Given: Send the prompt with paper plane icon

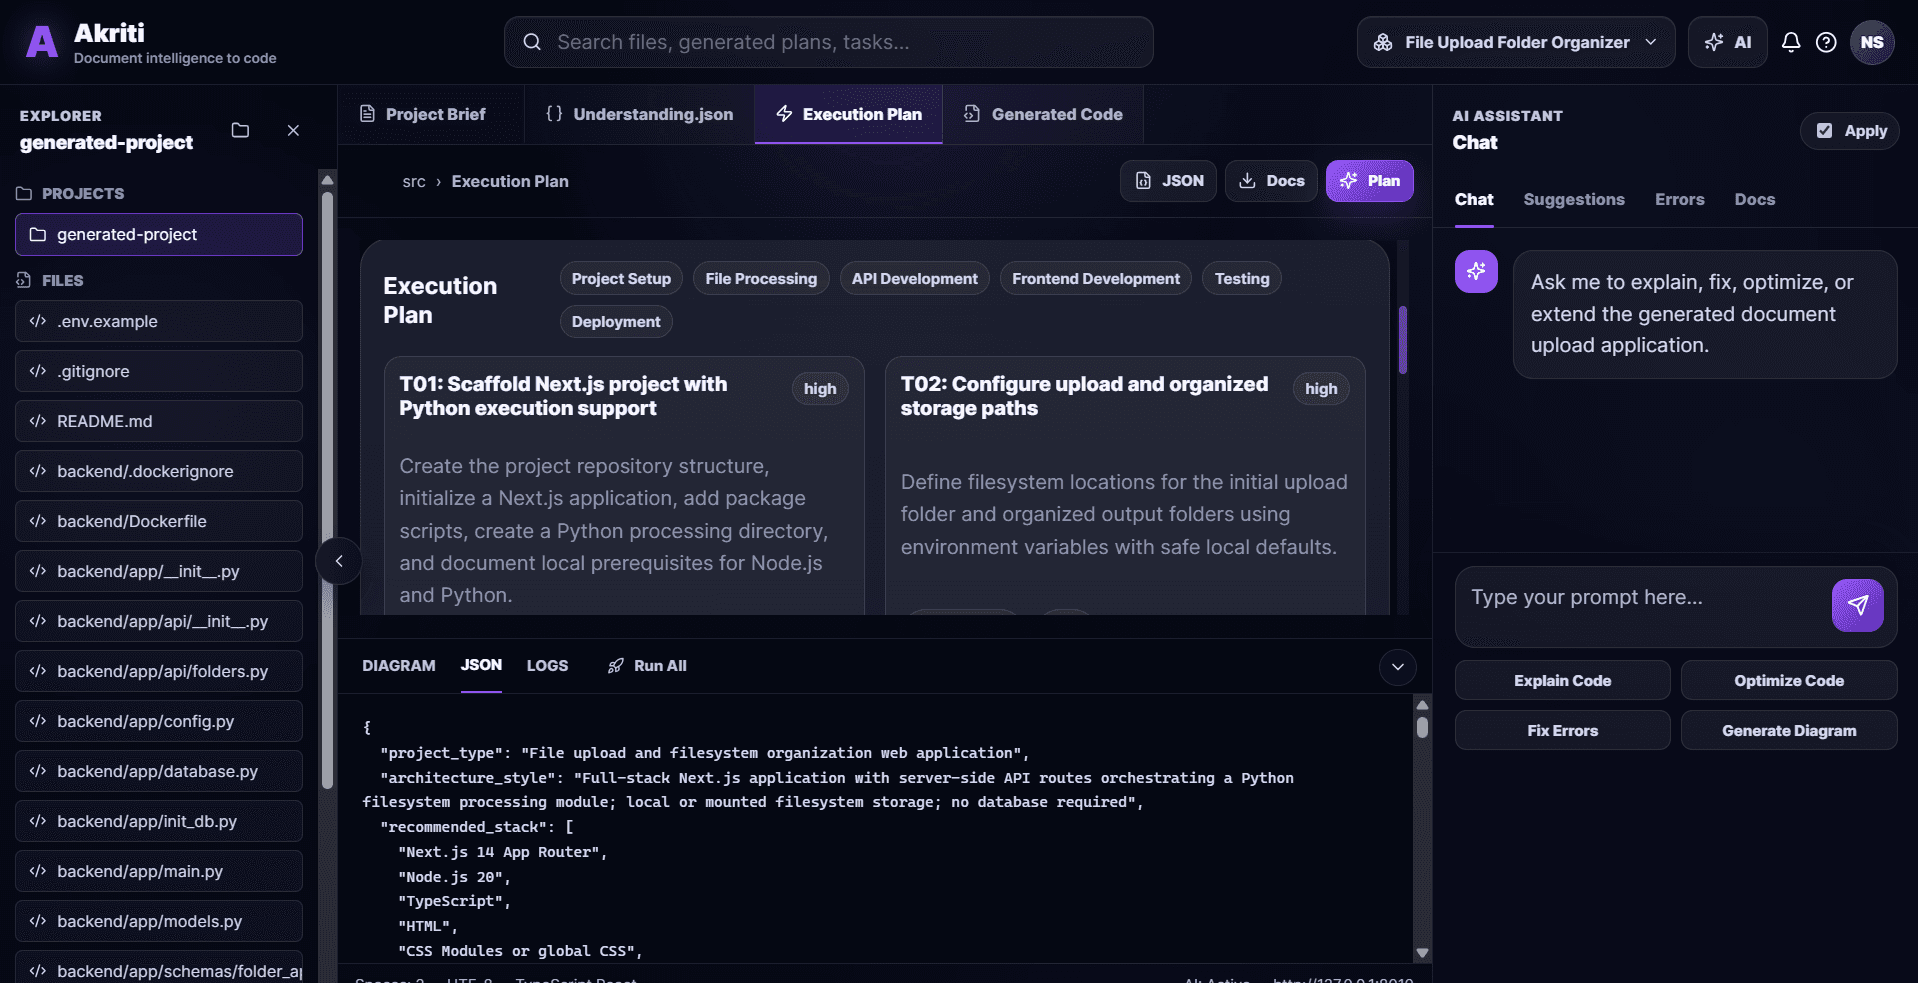Looking at the screenshot, I should click(1857, 604).
